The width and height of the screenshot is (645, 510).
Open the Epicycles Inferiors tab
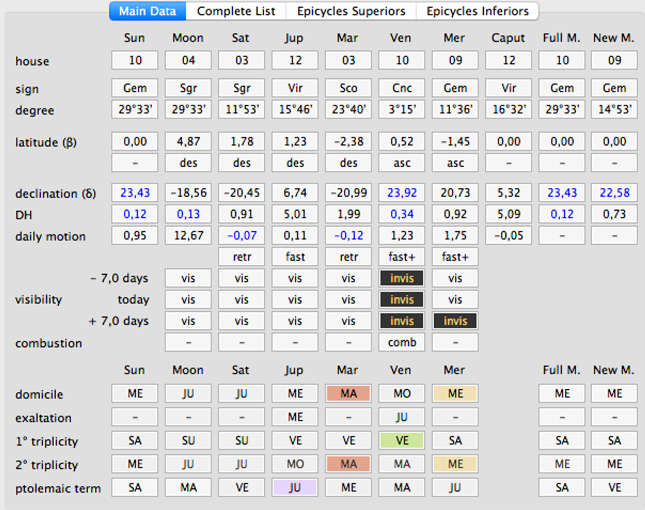pos(477,11)
